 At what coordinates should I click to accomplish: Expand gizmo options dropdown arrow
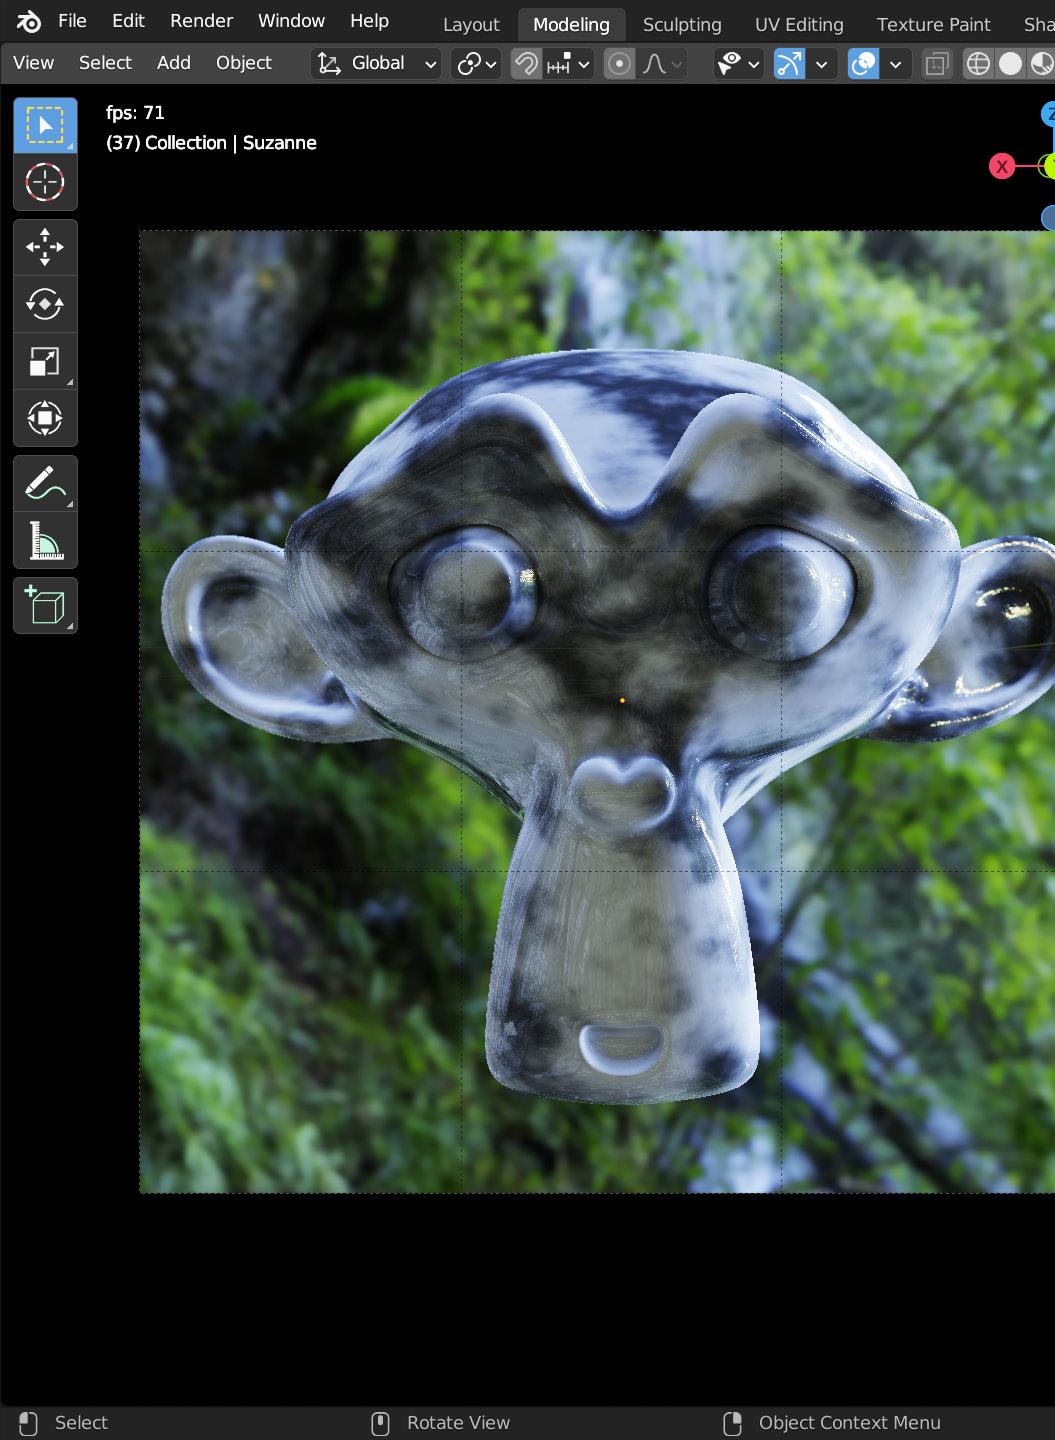click(x=821, y=64)
